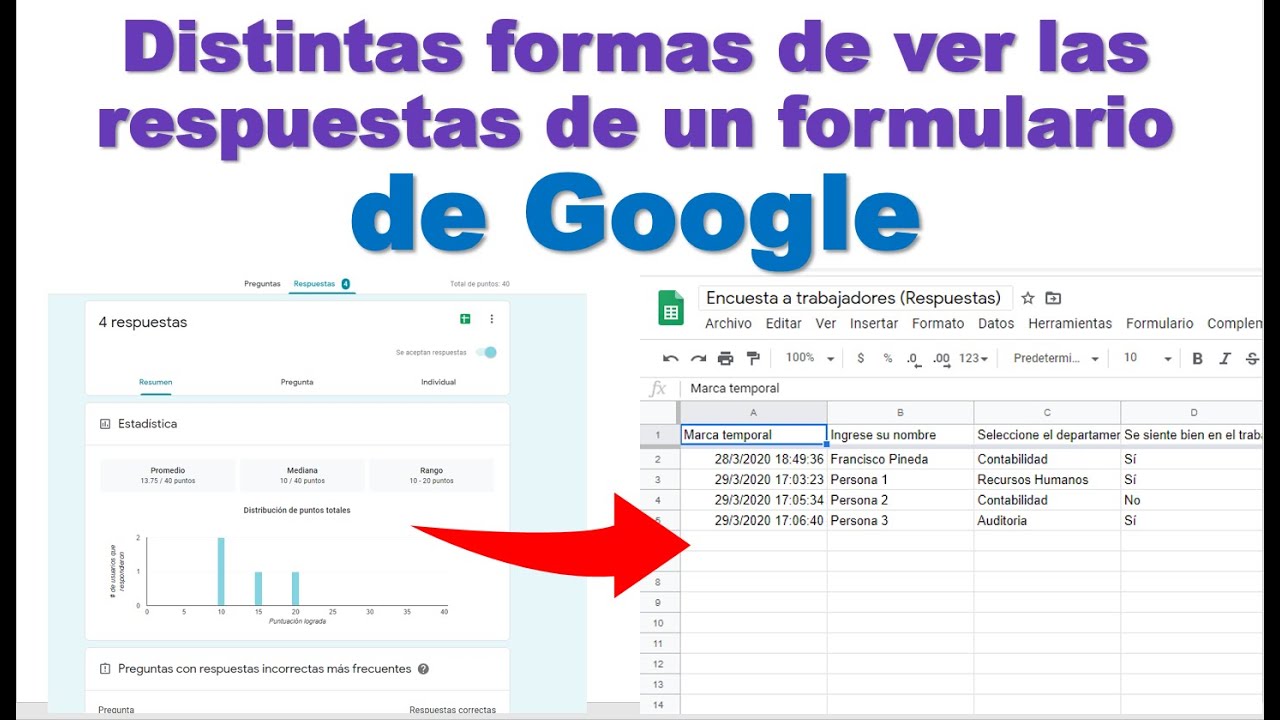Select the Pregunta sub-tab
This screenshot has height=720, width=1280.
point(297,382)
